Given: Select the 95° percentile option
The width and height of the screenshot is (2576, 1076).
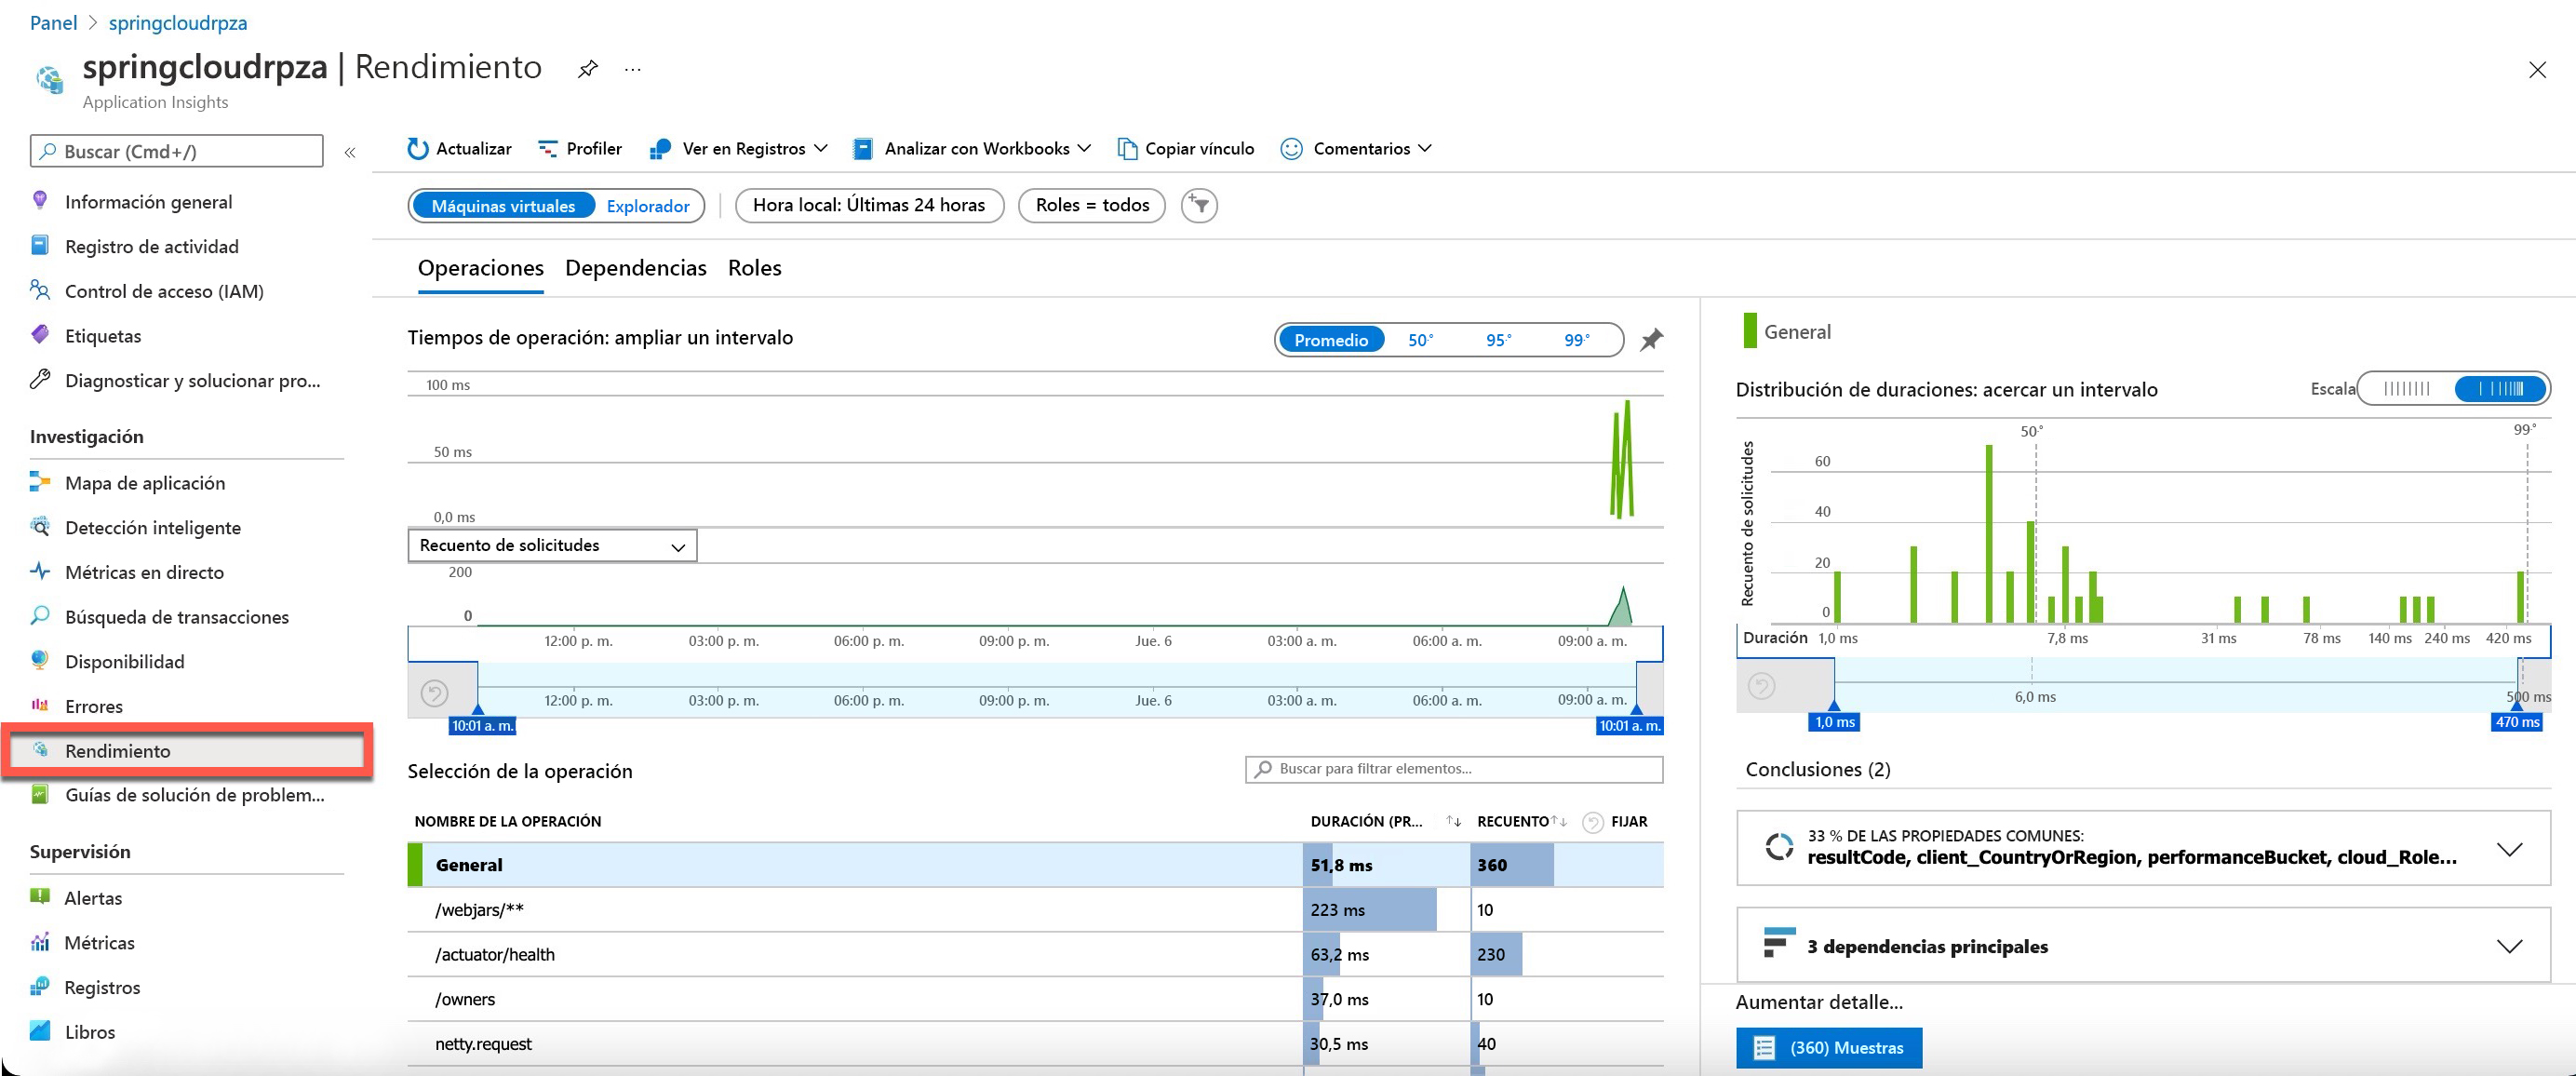Looking at the screenshot, I should coord(1498,340).
